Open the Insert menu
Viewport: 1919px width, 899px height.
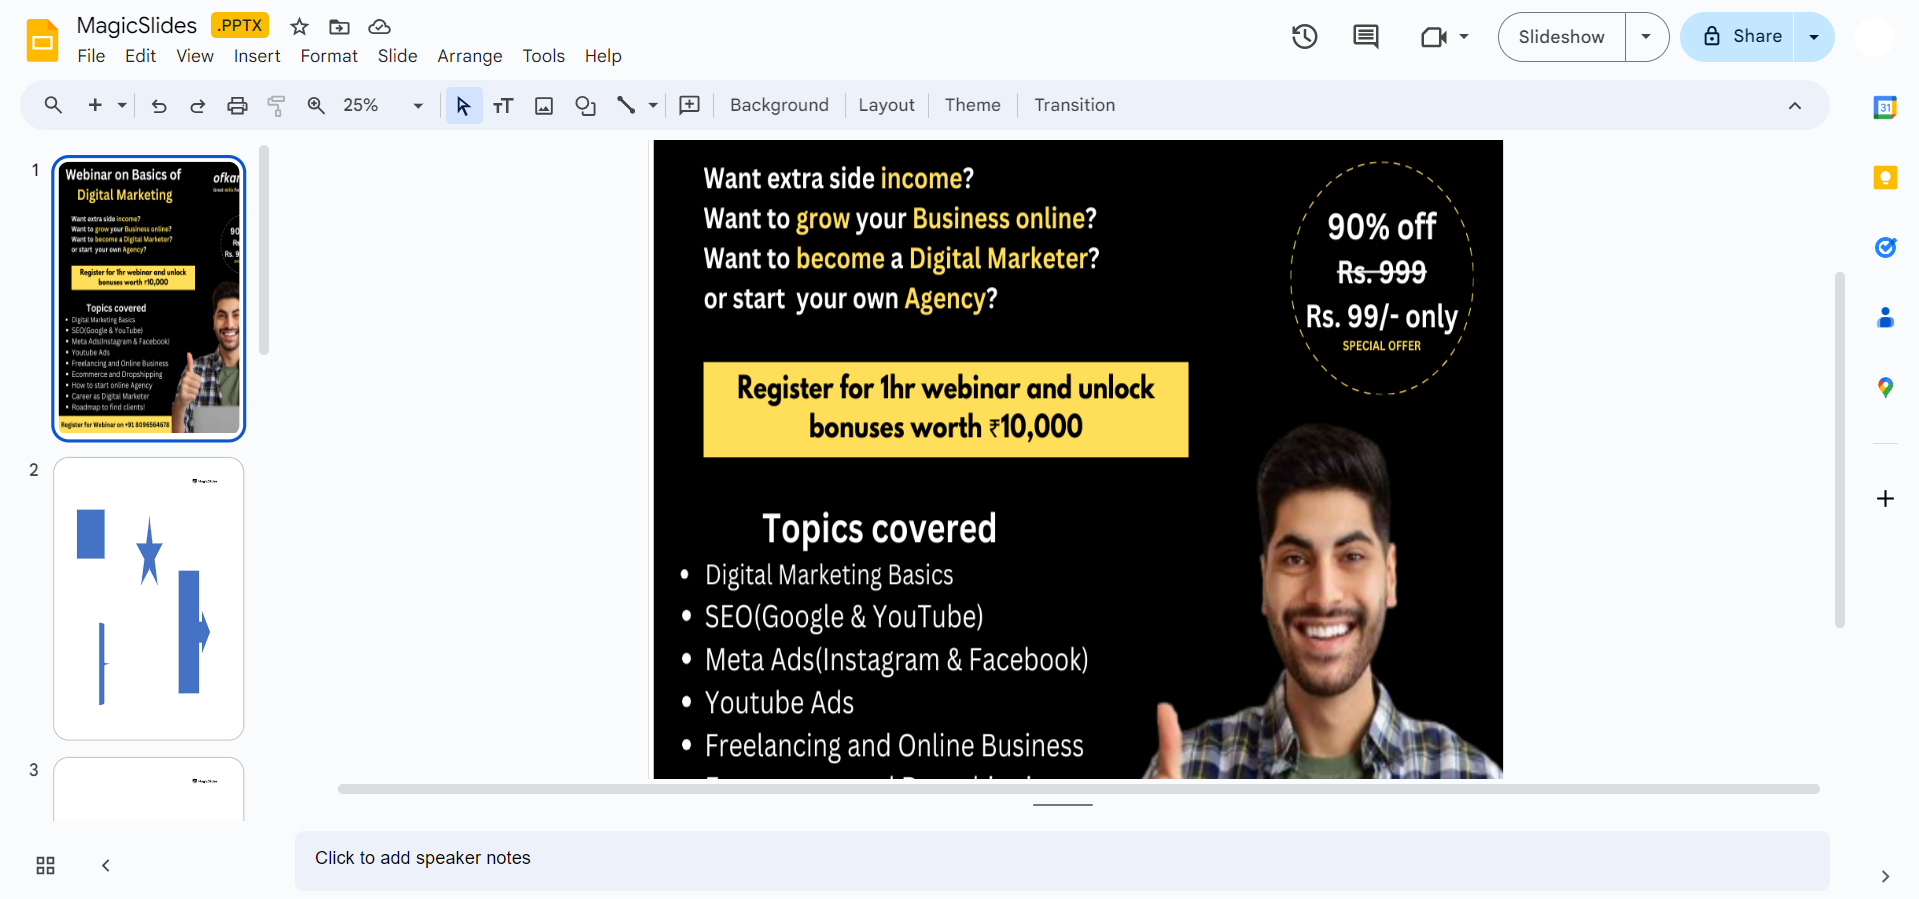tap(257, 56)
